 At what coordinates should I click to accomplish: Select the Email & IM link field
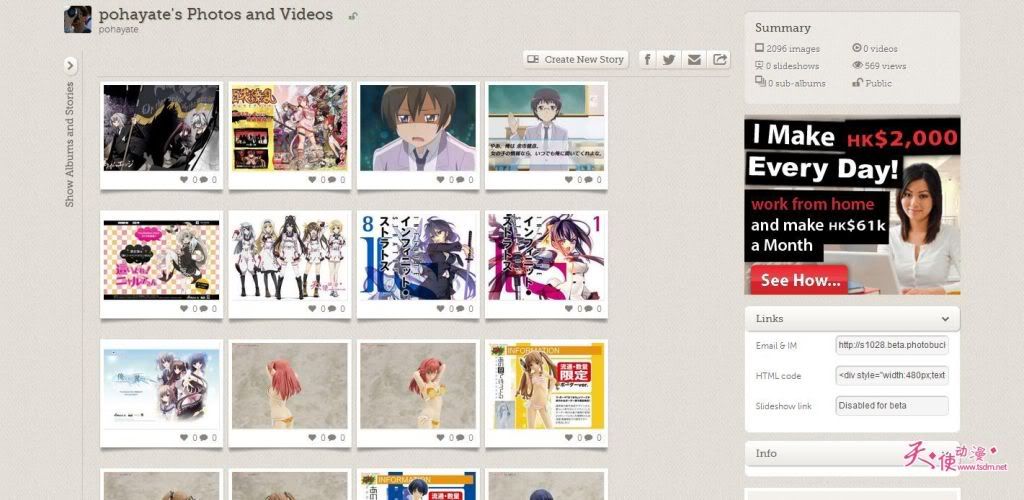click(891, 345)
